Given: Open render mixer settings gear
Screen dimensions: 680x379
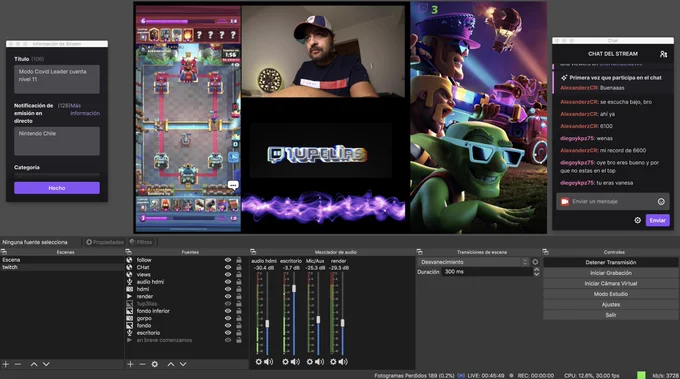Looking at the screenshot, I should 333,362.
